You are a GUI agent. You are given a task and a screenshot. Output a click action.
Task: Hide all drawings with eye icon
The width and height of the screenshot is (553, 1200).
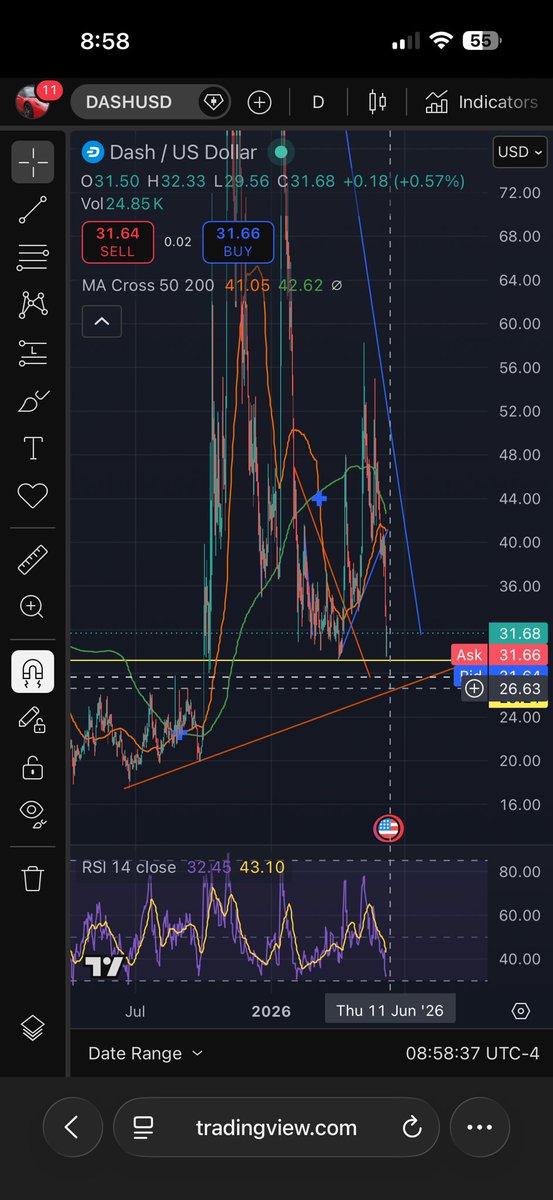click(x=33, y=815)
